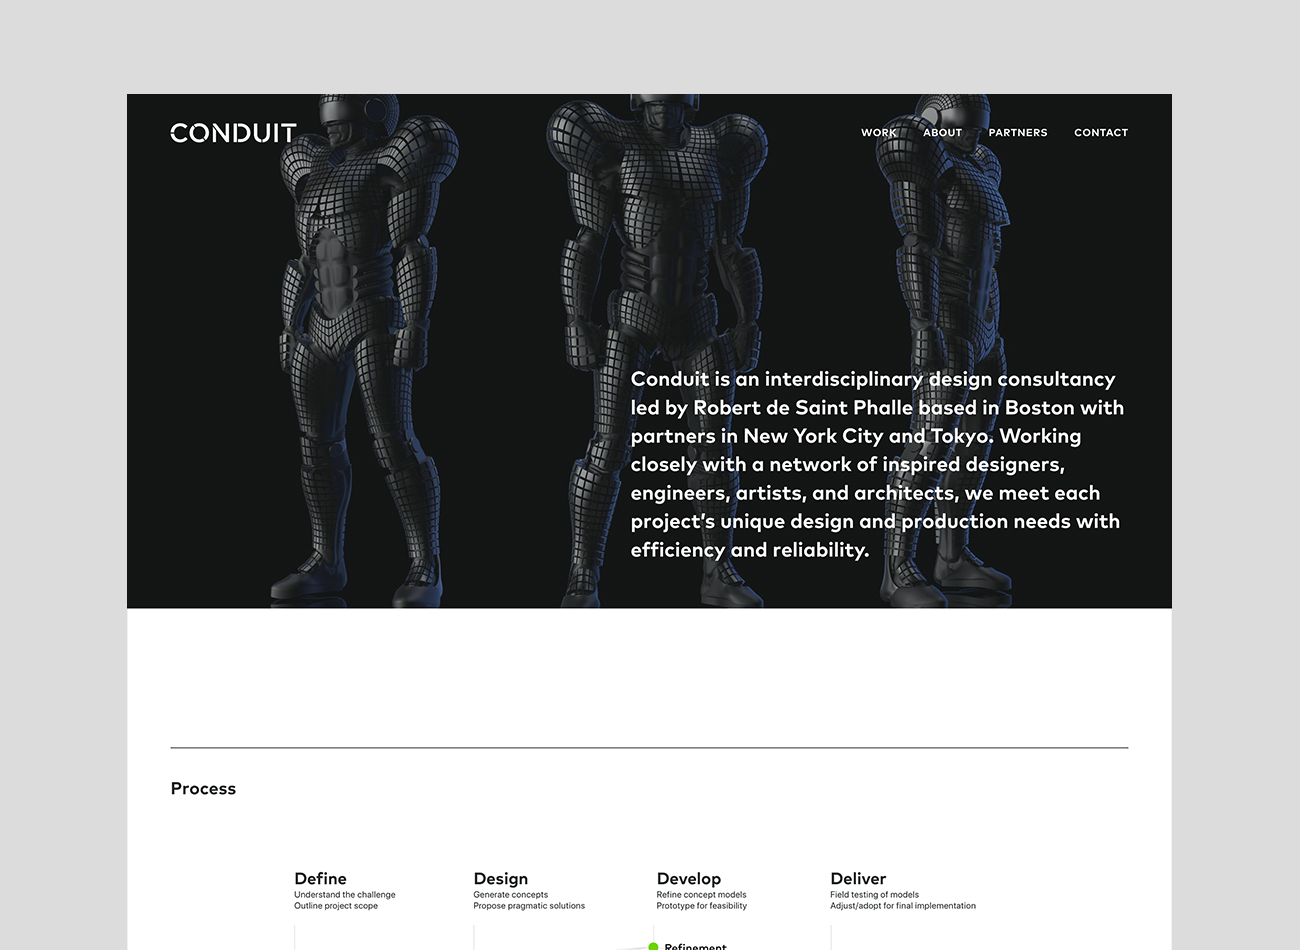1300x950 pixels.
Task: Click the green Refinement dot marker
Action: click(653, 946)
